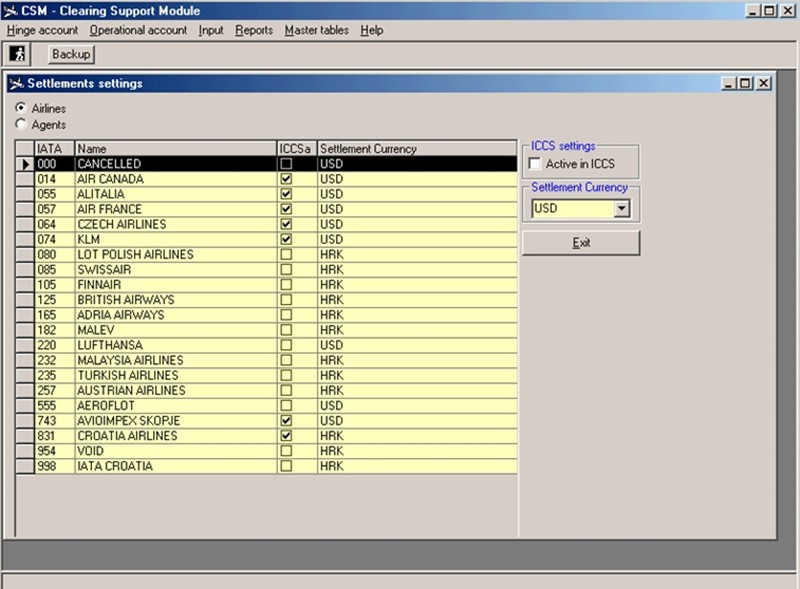
Task: Toggle ICCS checkbox for CROATIA AIRLINES
Action: coord(286,435)
